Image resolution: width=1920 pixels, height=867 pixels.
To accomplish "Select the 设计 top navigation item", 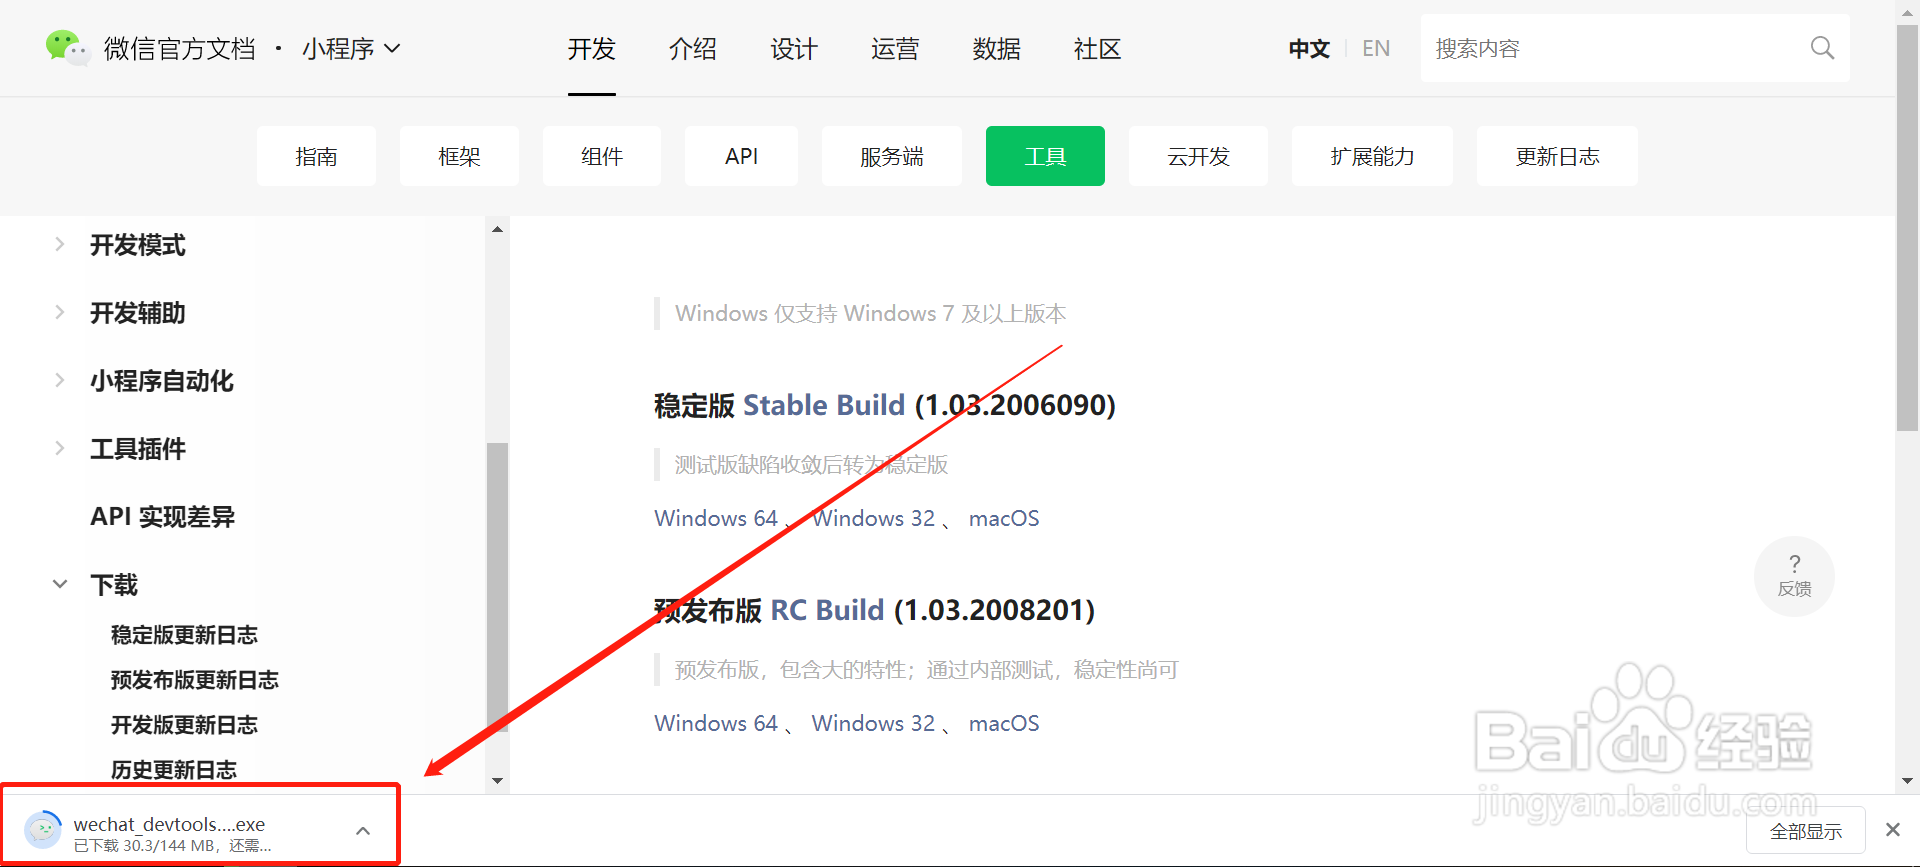I will pos(794,48).
